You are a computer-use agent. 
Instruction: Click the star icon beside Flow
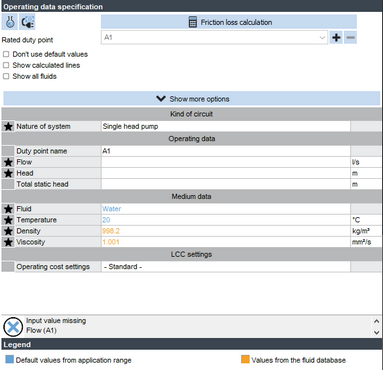point(8,162)
